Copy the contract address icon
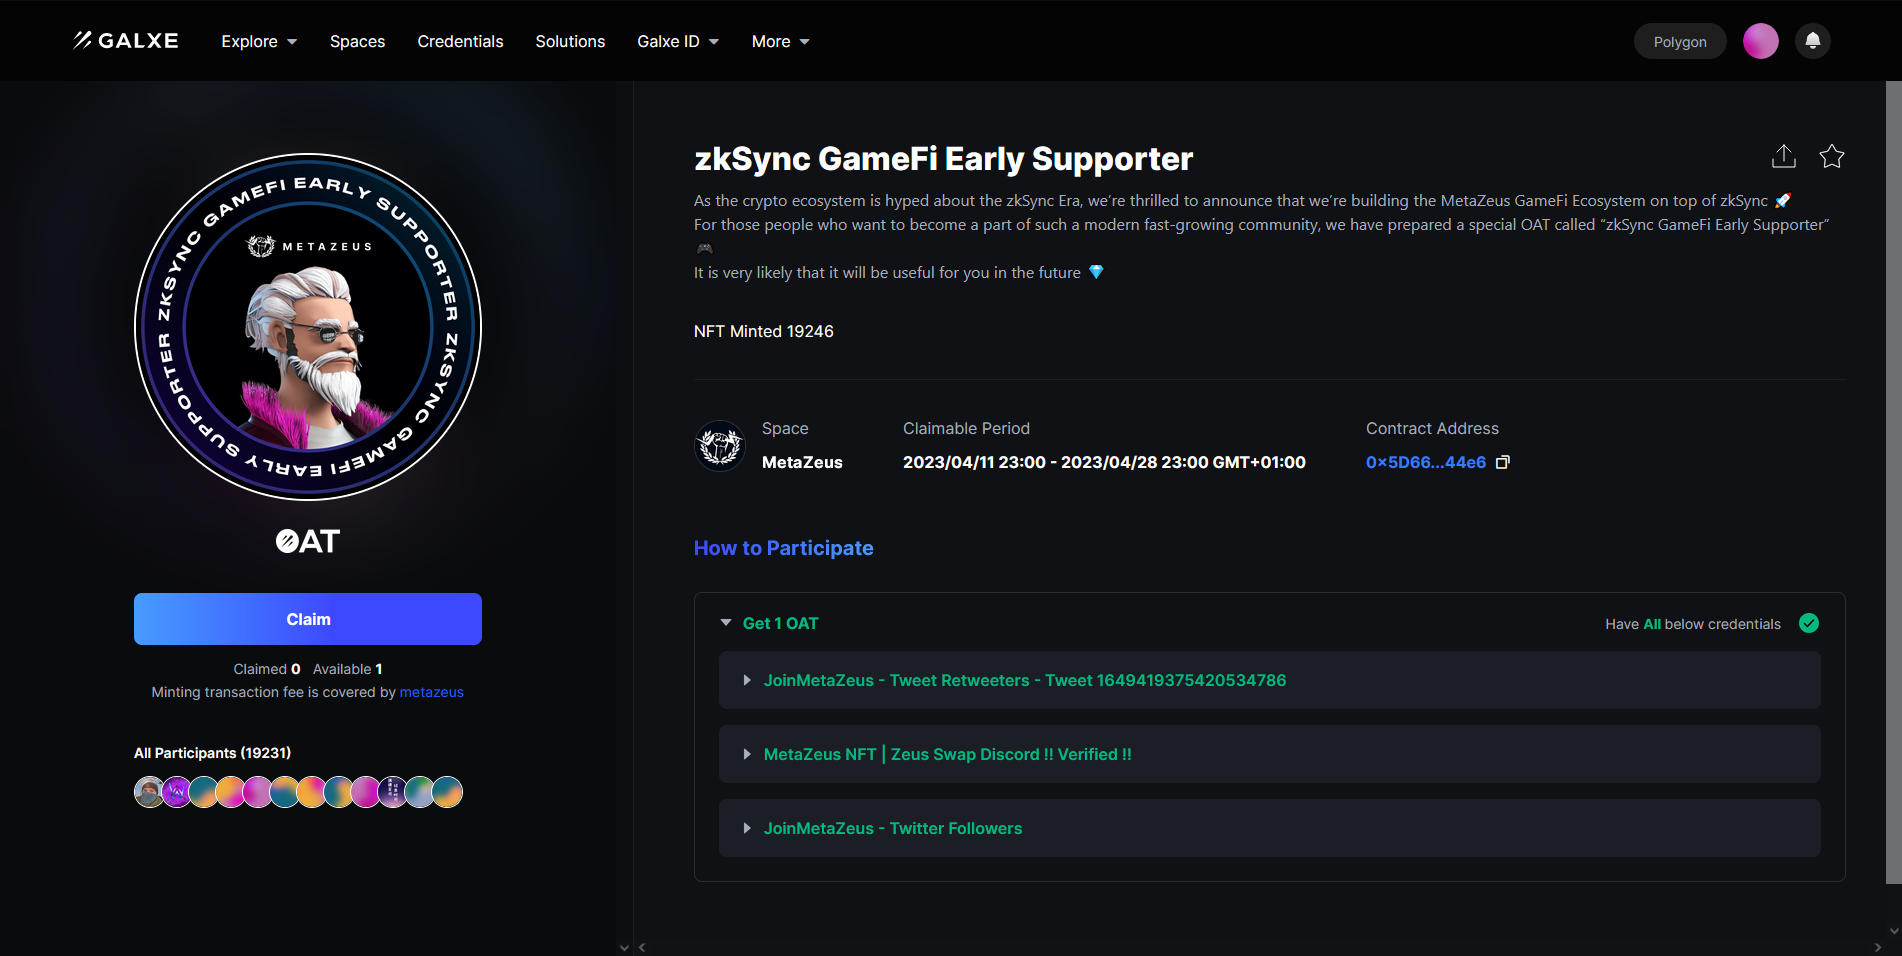 1502,462
